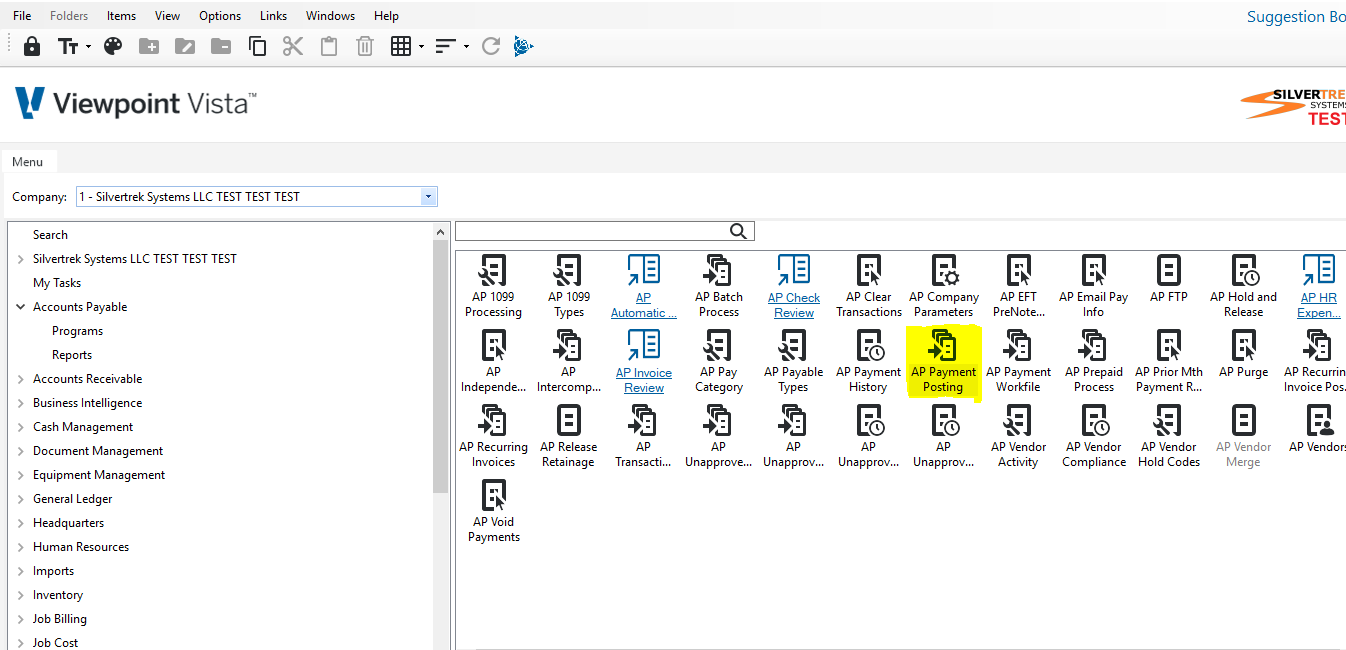Expand the Job Billing tree node
Viewport: 1346px width, 650px height.
21,619
